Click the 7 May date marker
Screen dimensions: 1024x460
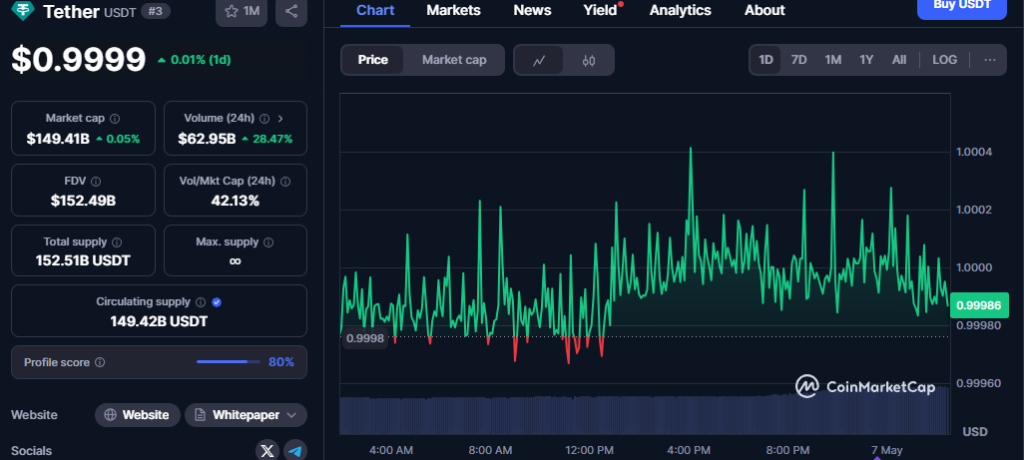click(x=886, y=450)
